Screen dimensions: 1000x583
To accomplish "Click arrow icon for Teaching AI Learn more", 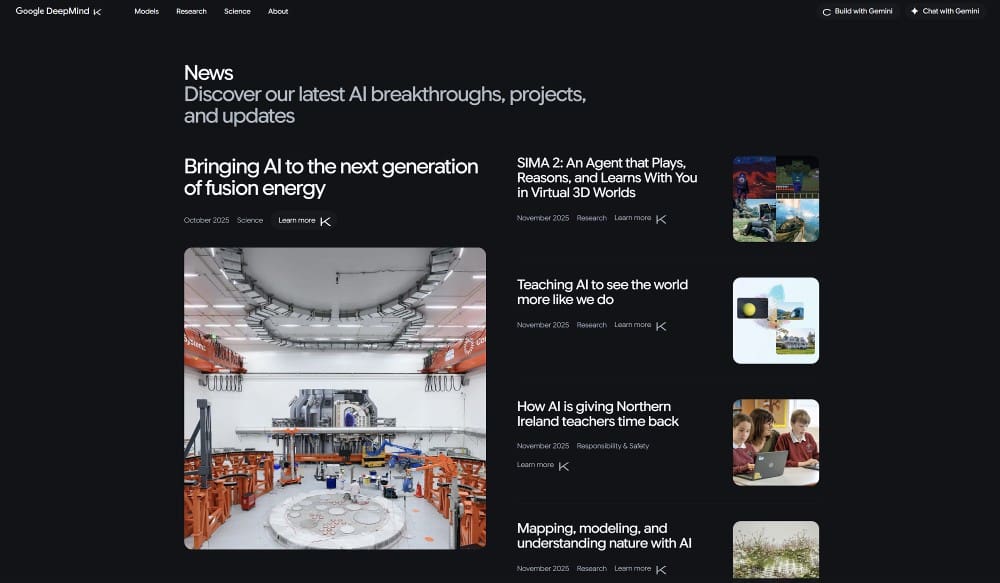I will 661,325.
